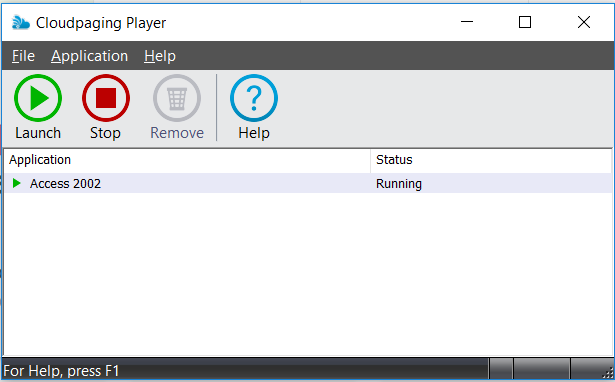Click the Application column header

pos(187,160)
